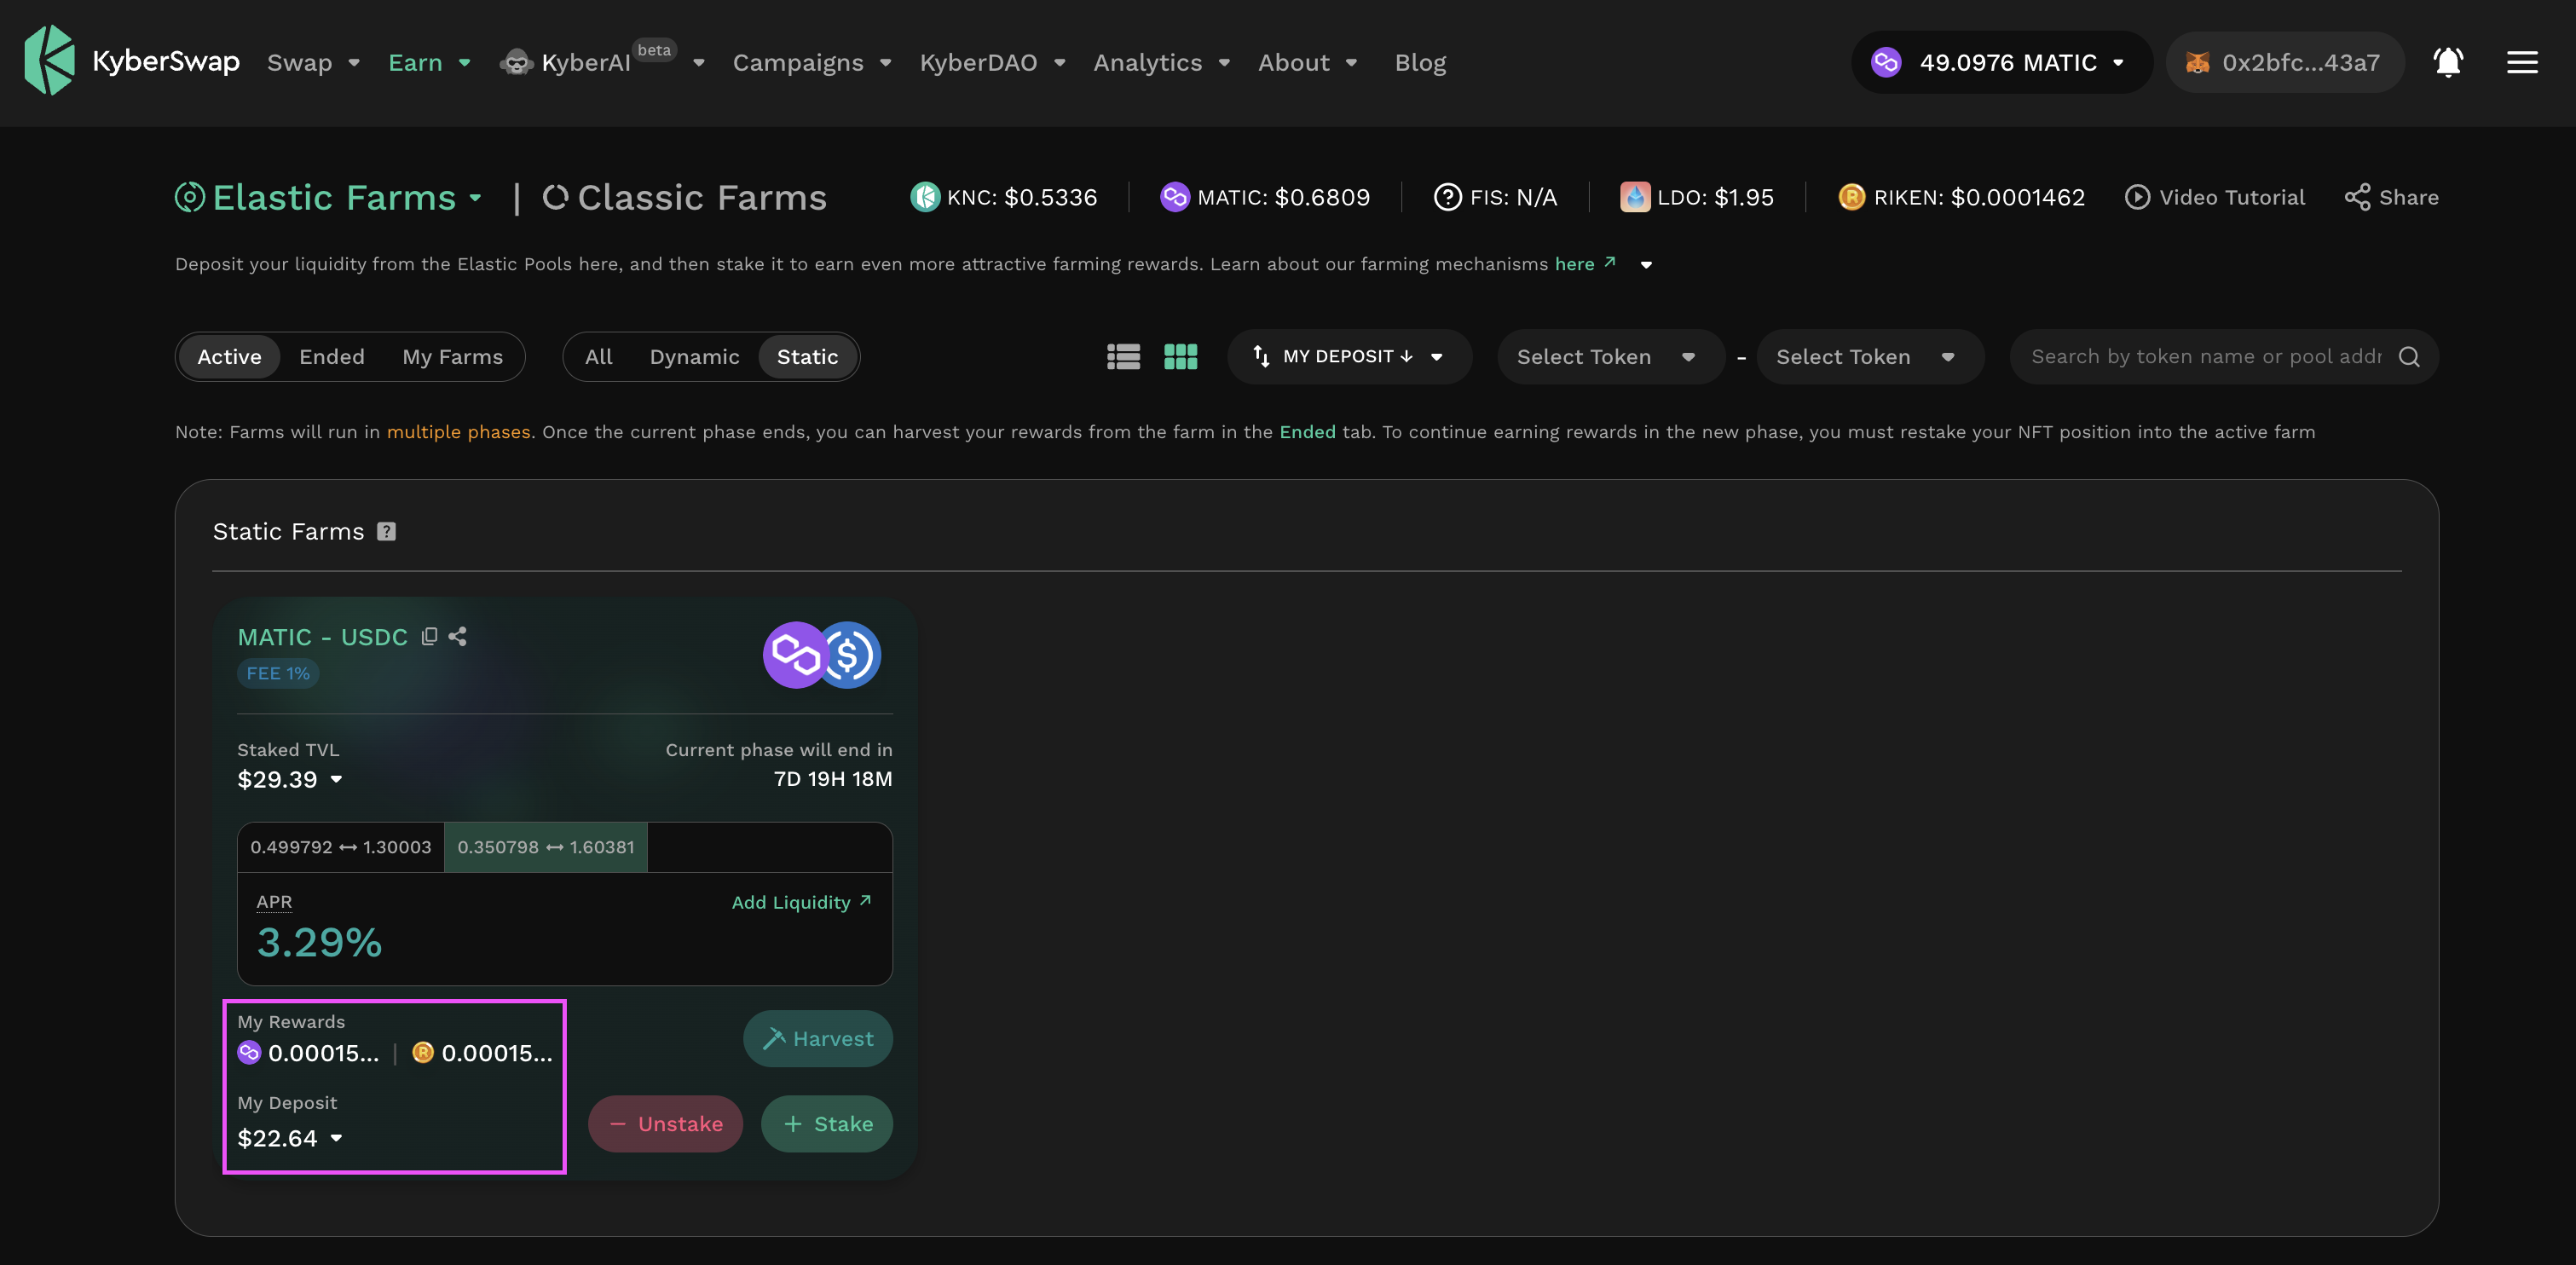Open the notification bell
The width and height of the screenshot is (2576, 1265).
pos(2447,62)
